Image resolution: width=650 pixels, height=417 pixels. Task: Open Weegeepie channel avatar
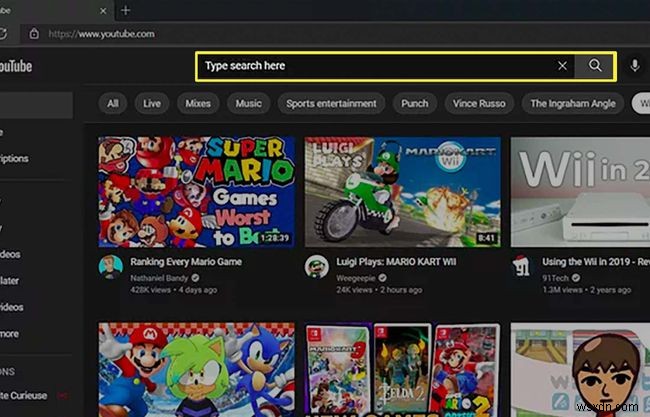[317, 267]
